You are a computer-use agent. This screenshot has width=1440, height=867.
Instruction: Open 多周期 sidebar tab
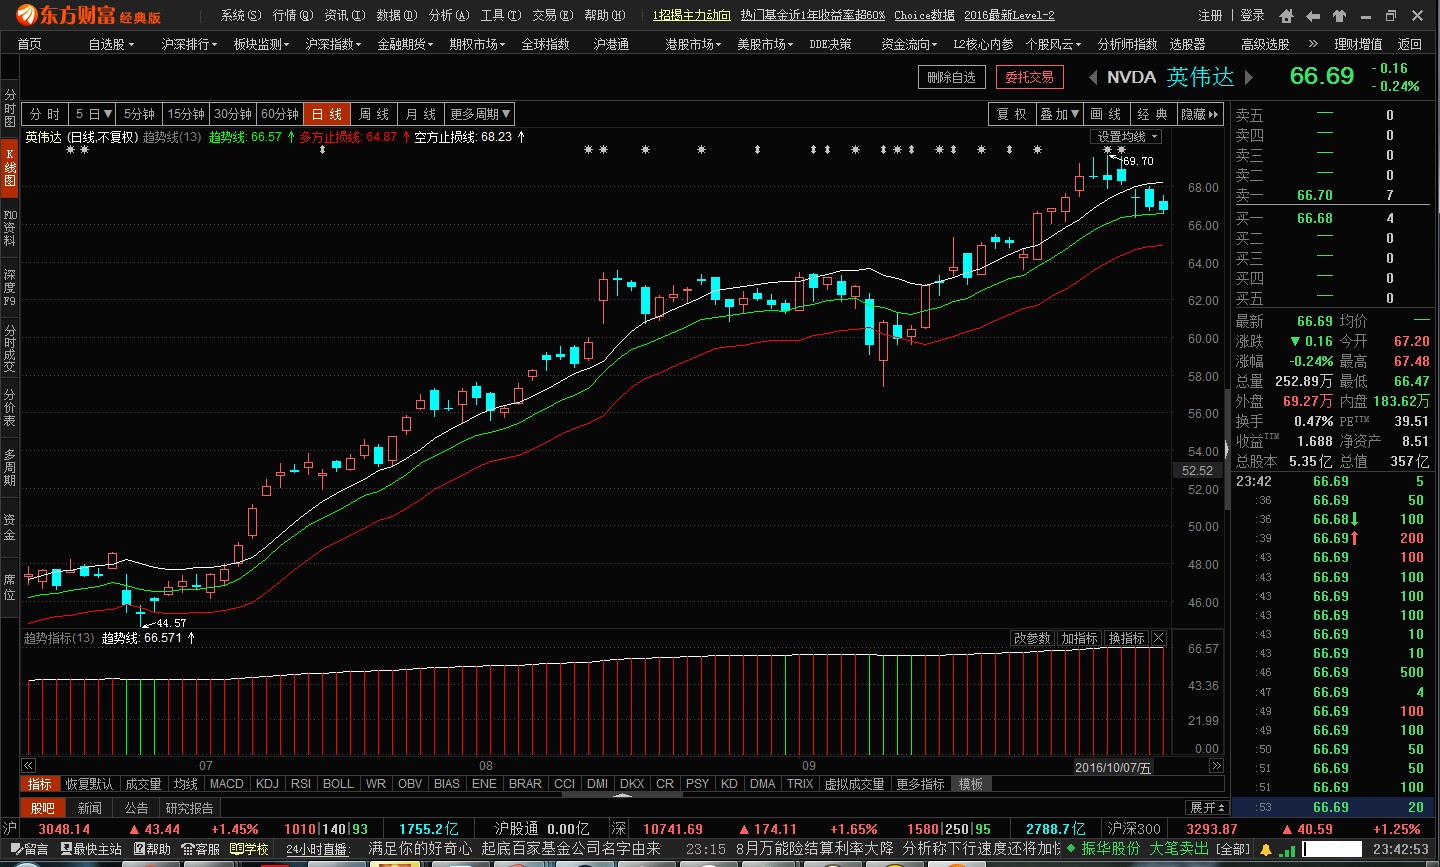(x=10, y=467)
